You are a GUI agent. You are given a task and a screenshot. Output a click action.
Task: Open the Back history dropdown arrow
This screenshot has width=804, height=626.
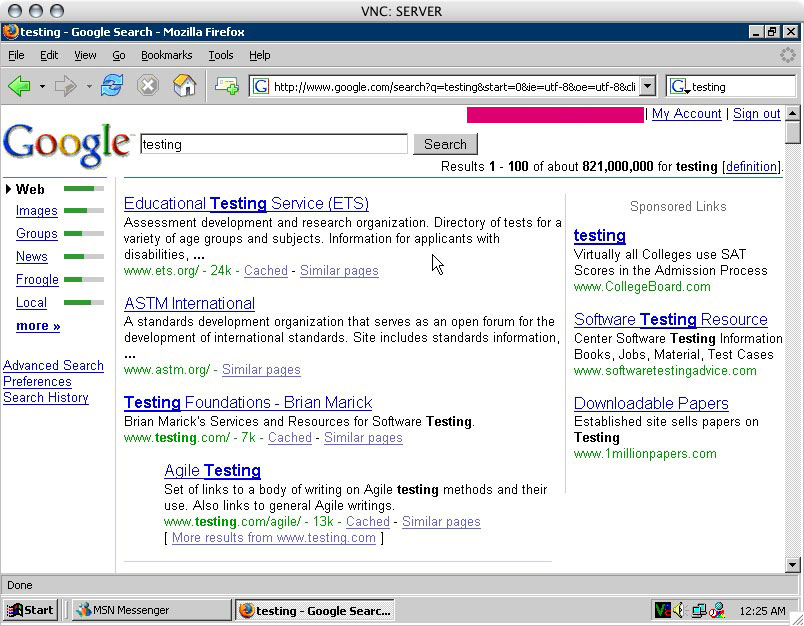(42, 86)
